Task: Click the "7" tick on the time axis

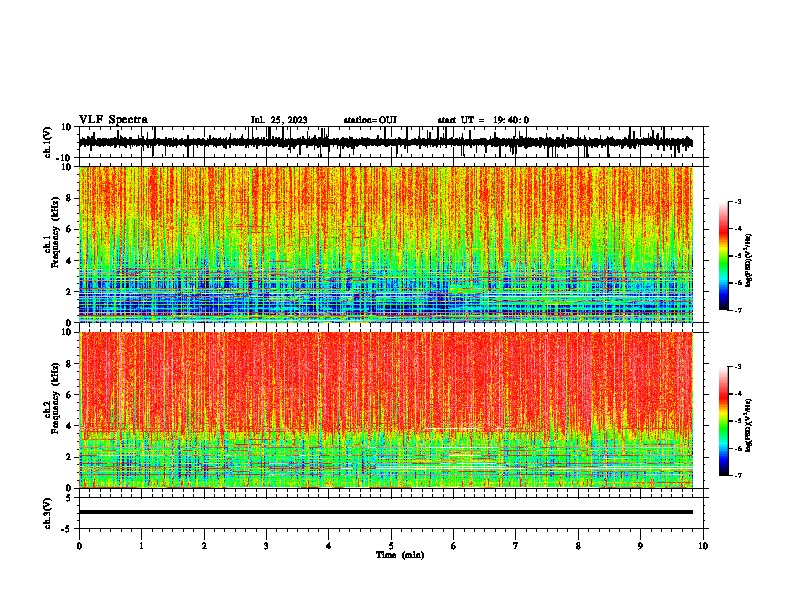Action: tap(516, 546)
